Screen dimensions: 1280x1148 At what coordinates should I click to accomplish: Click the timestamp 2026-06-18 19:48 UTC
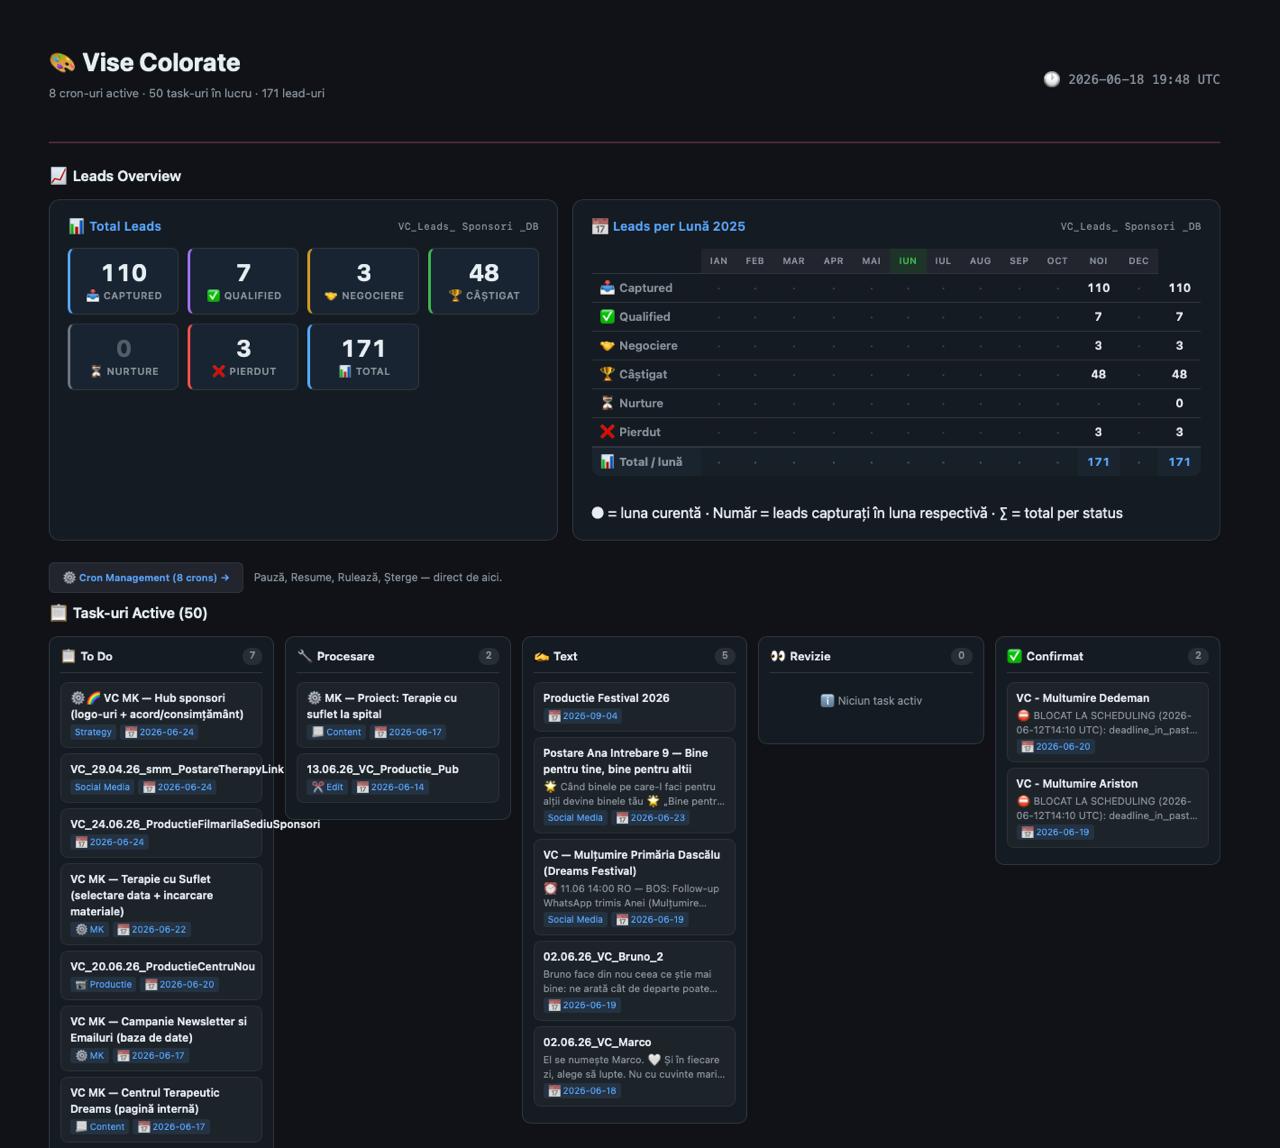pos(1144,79)
